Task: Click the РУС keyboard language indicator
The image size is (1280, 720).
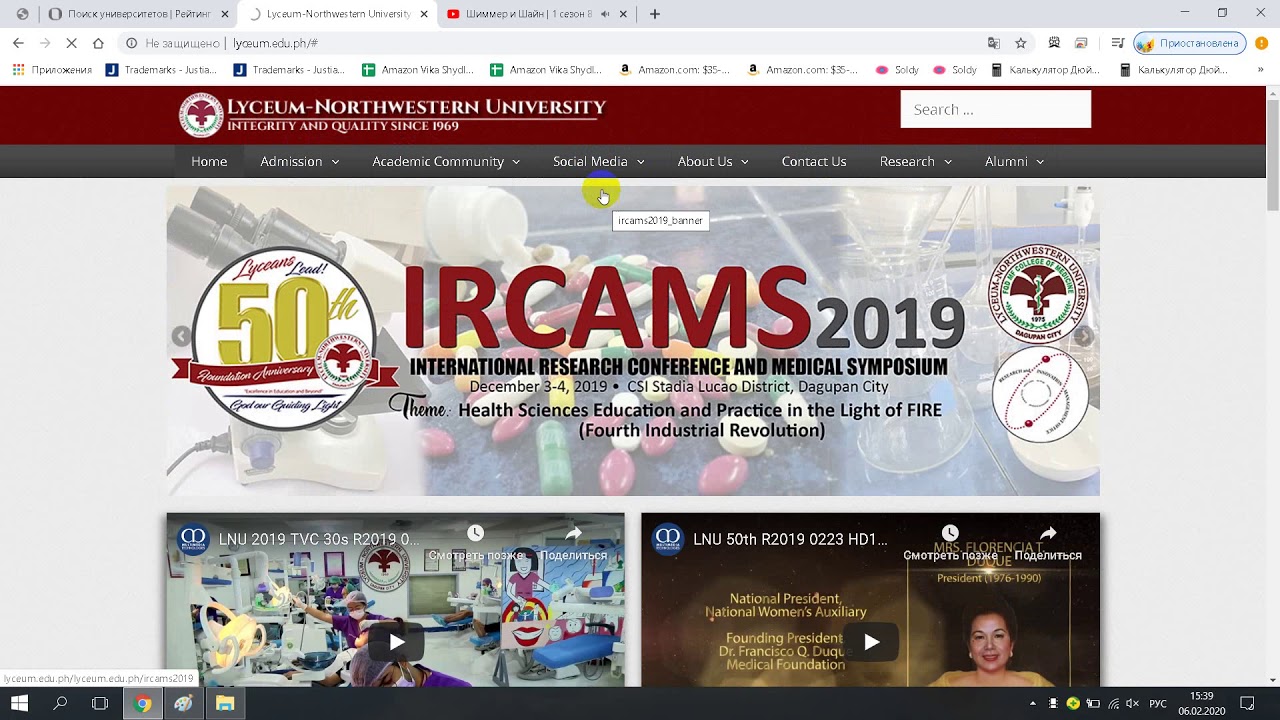Action: point(1157,704)
